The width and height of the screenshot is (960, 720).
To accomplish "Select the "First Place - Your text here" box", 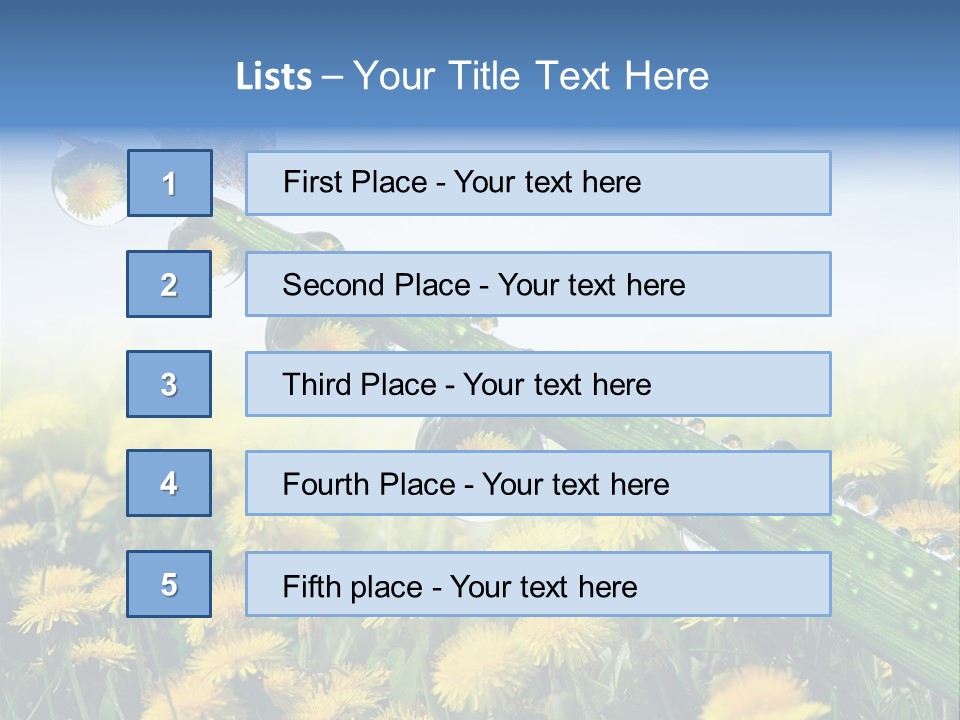I will pyautogui.click(x=538, y=183).
